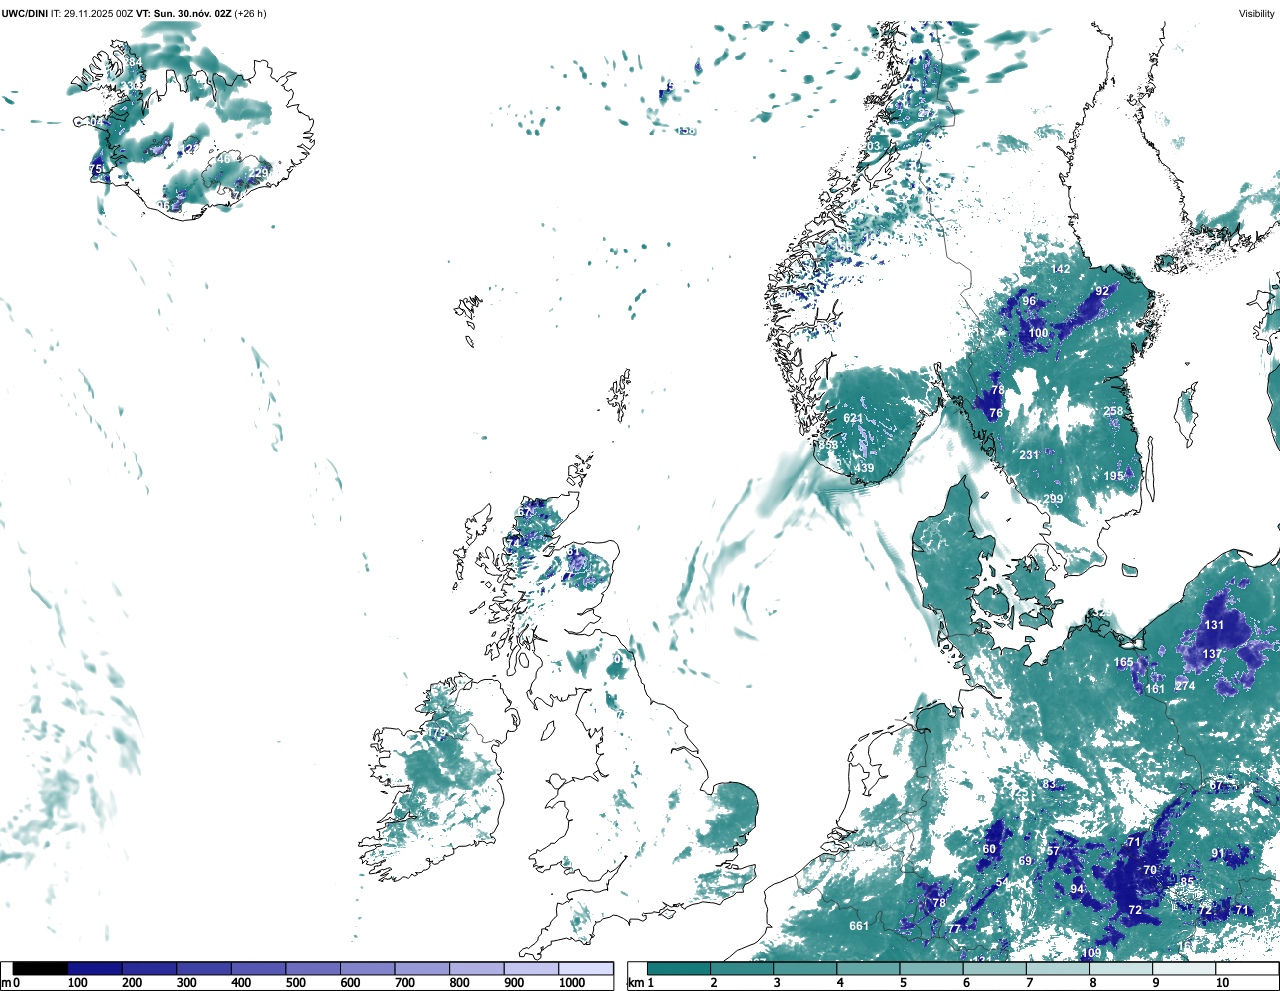
Task: Click the 7–8 km legend swatch
Action: pos(1059,968)
